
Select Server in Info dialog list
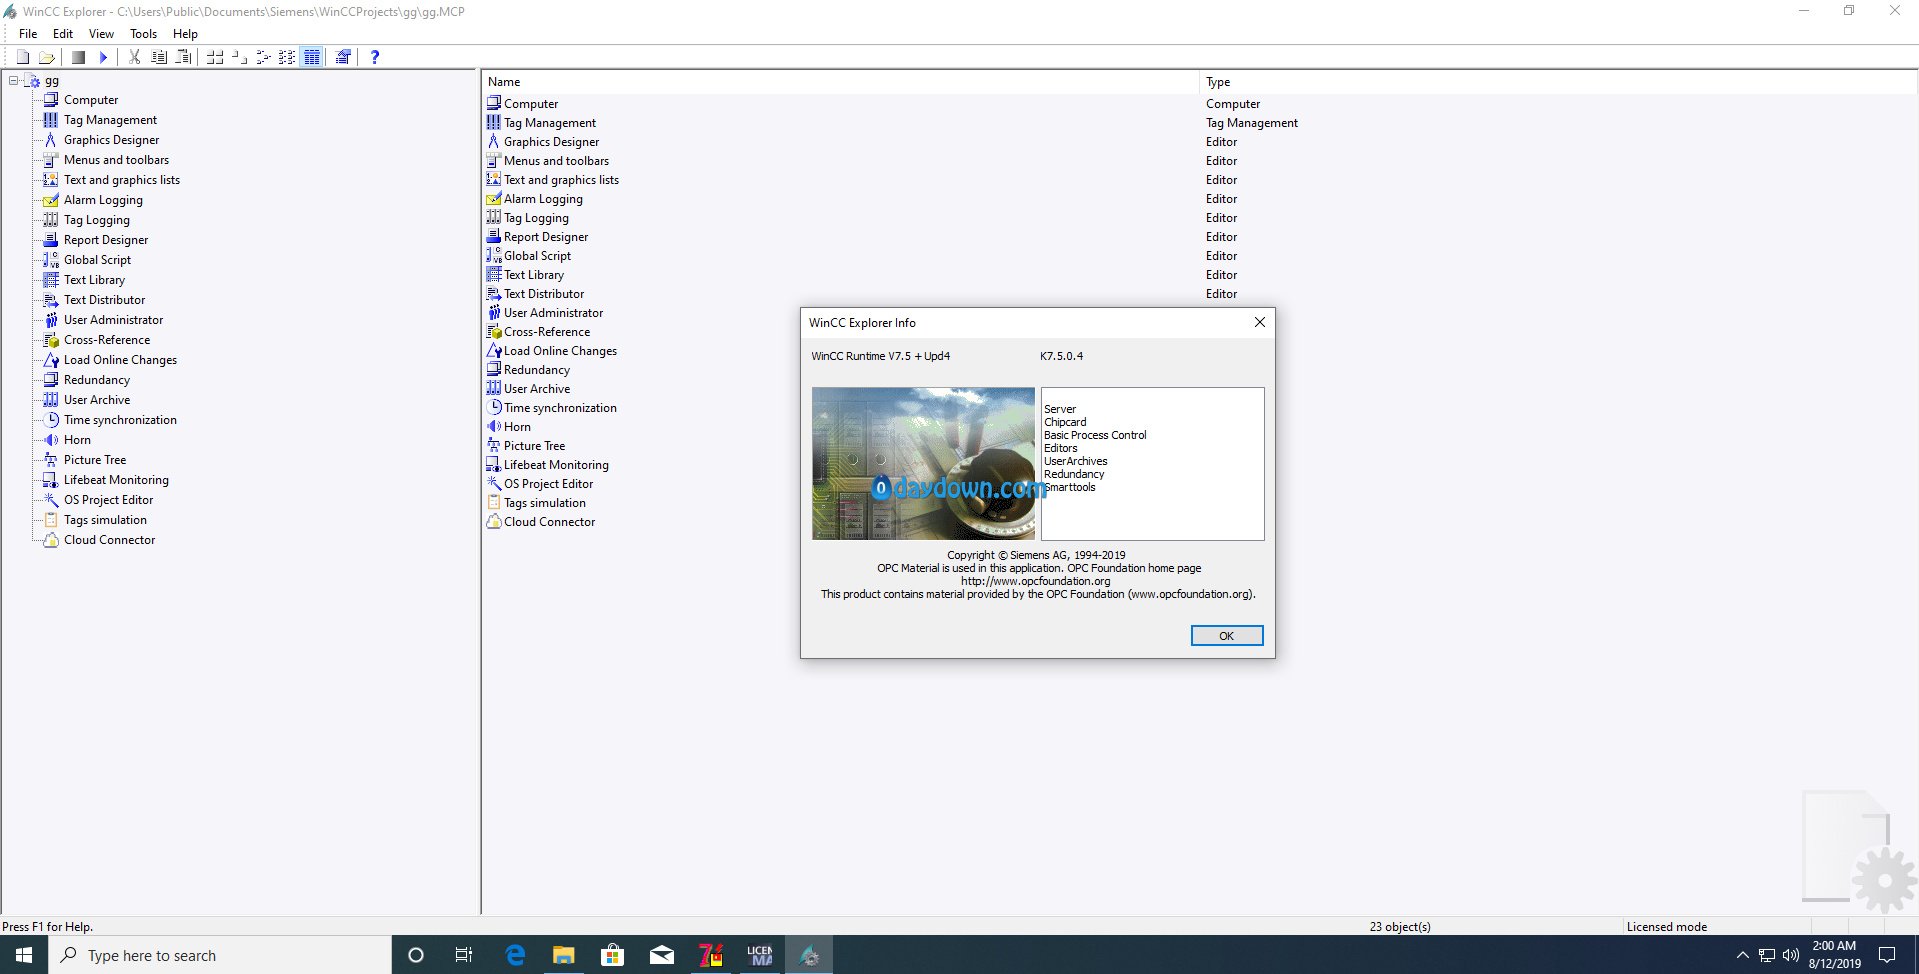(1060, 409)
